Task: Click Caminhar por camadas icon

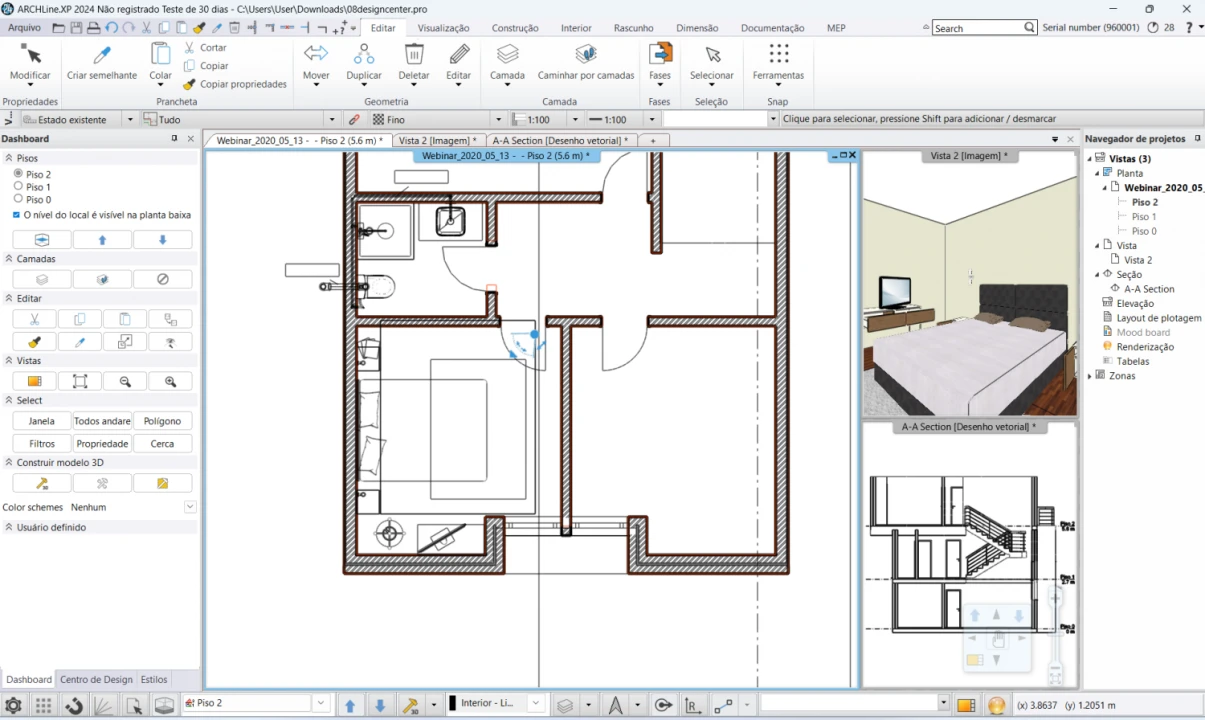Action: point(586,55)
